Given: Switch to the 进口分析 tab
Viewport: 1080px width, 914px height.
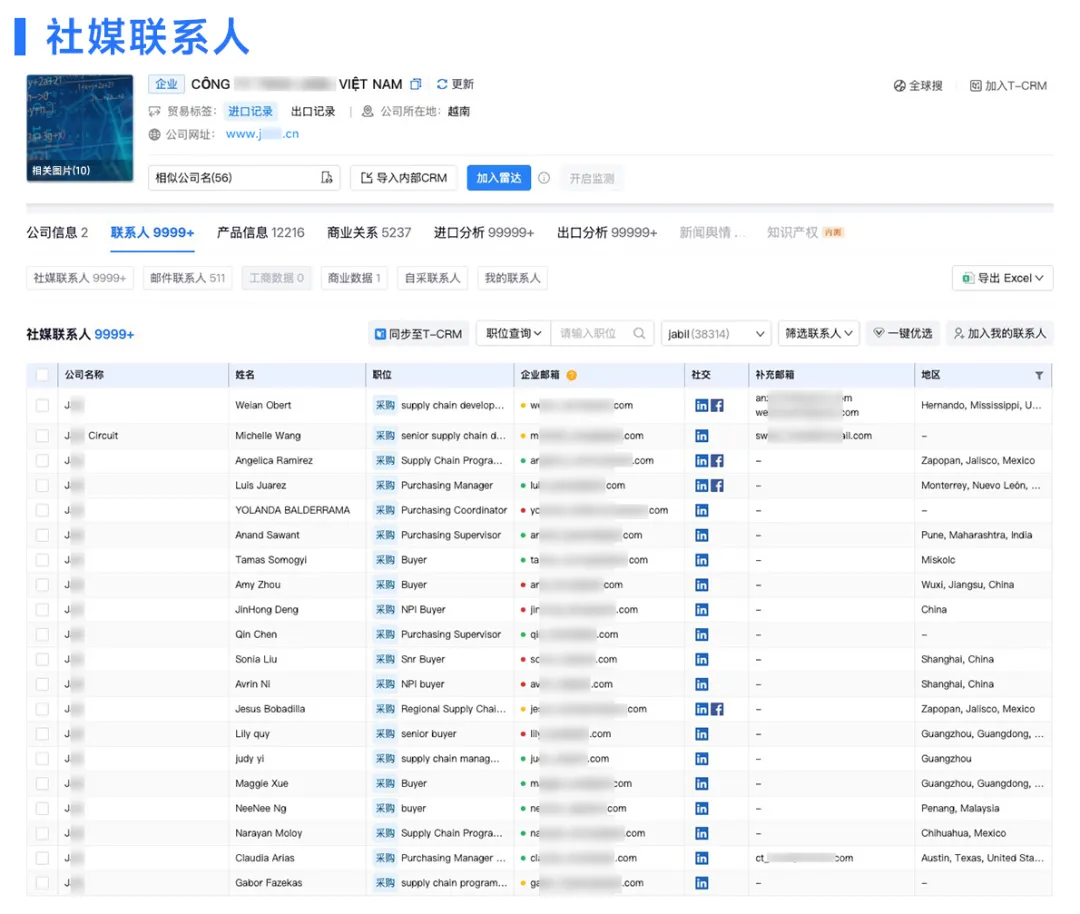Looking at the screenshot, I should (461, 231).
